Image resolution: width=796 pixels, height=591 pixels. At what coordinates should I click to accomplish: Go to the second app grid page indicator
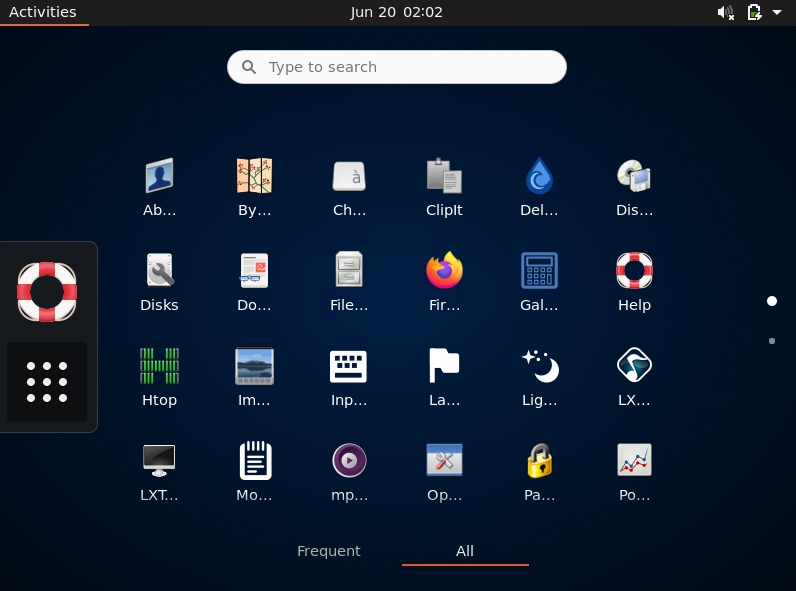click(x=772, y=341)
